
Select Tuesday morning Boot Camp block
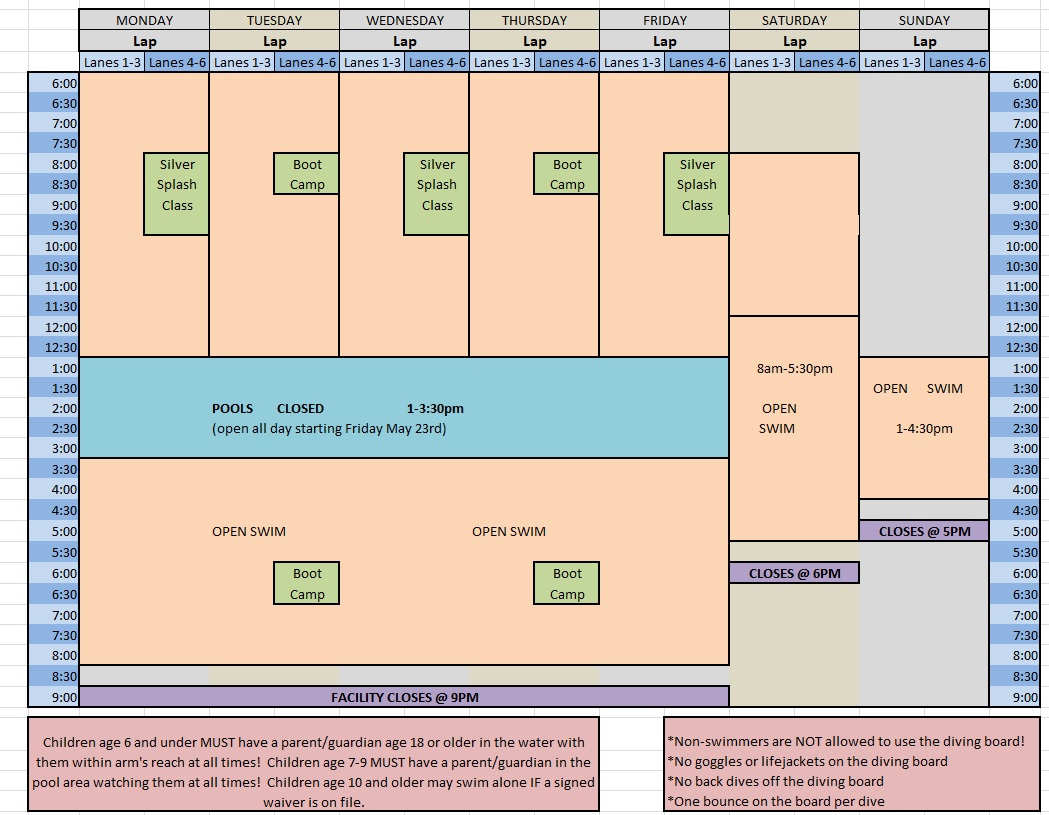[x=306, y=174]
